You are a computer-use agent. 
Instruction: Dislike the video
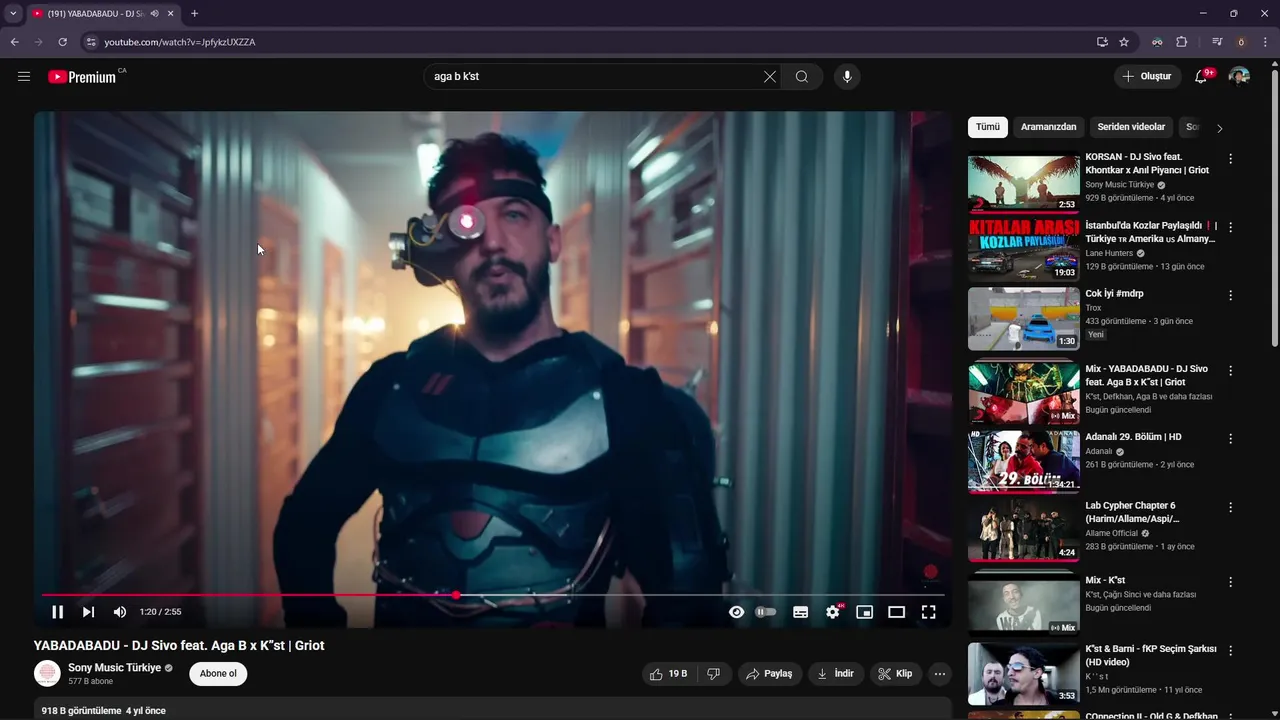[713, 674]
